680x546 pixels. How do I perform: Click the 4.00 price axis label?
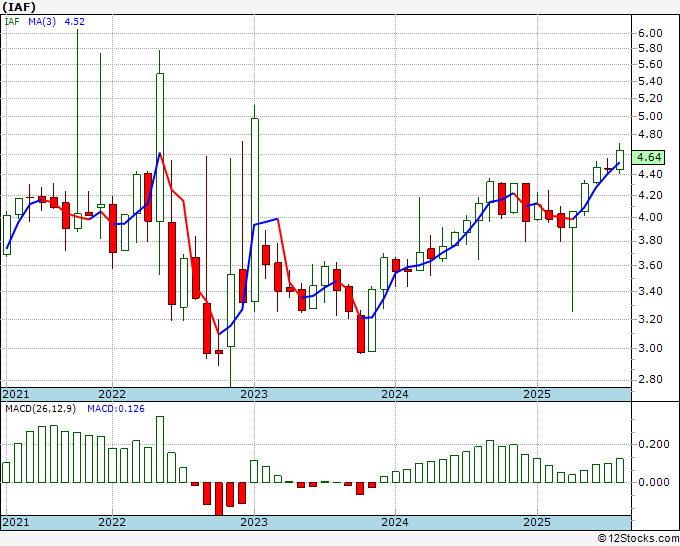[650, 217]
